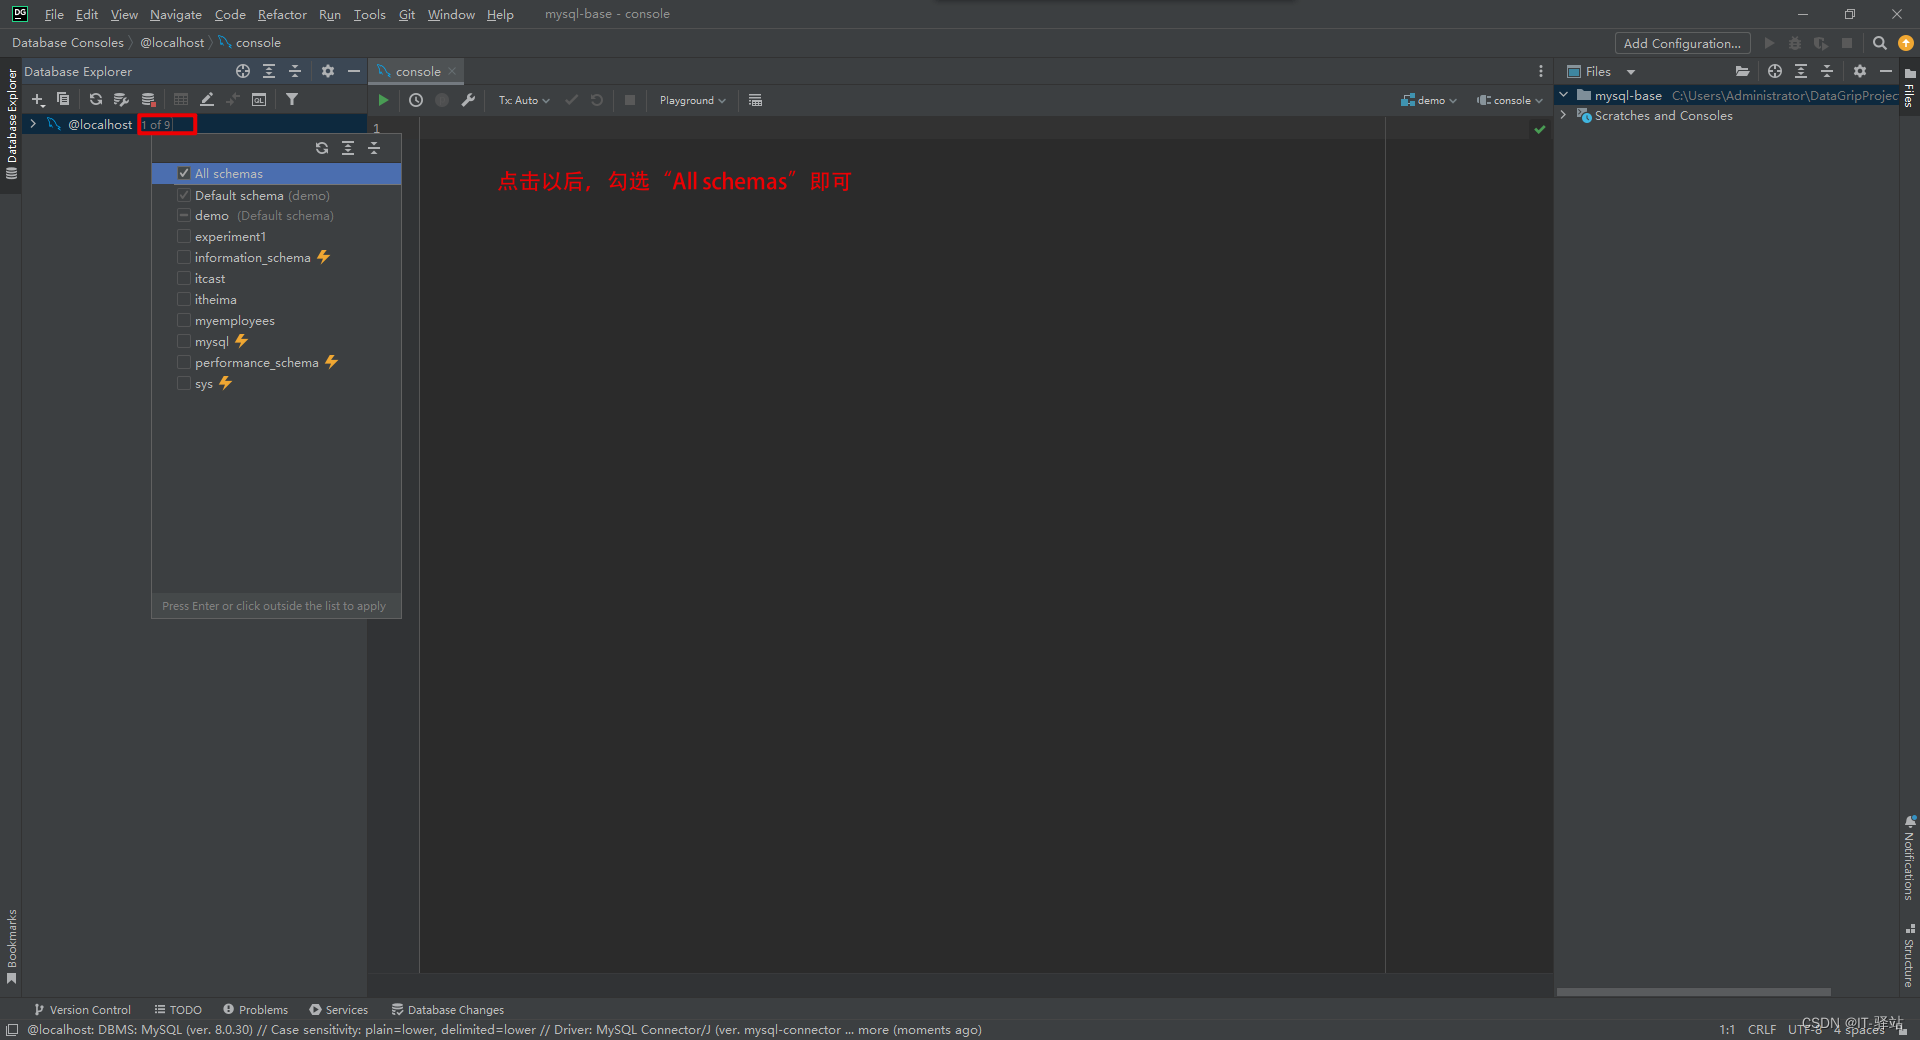Click the Refresh icon in Database Explorer
This screenshot has width=1920, height=1040.
[95, 100]
